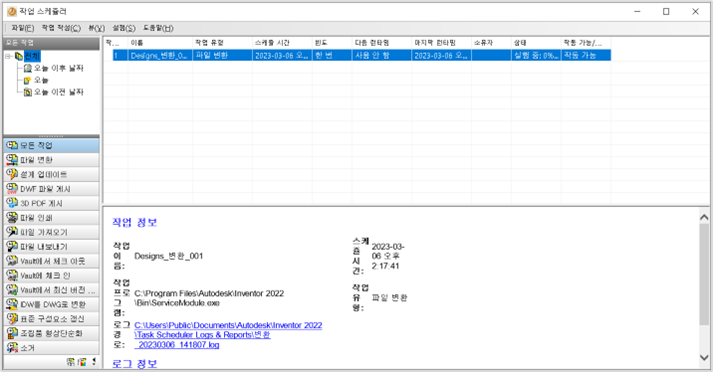Click the 사용 안 함 next runtime cell
713x372 pixels.
[x=382, y=55]
